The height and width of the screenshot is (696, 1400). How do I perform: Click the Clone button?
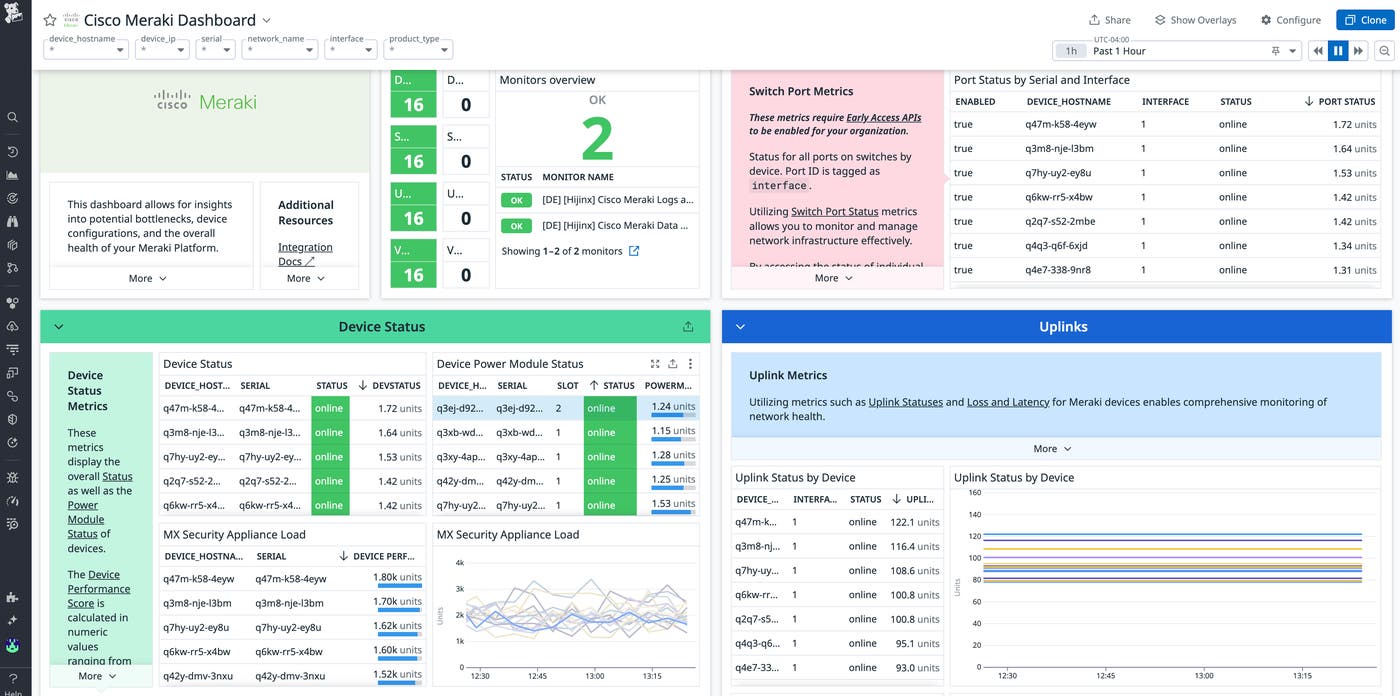[1364, 19]
